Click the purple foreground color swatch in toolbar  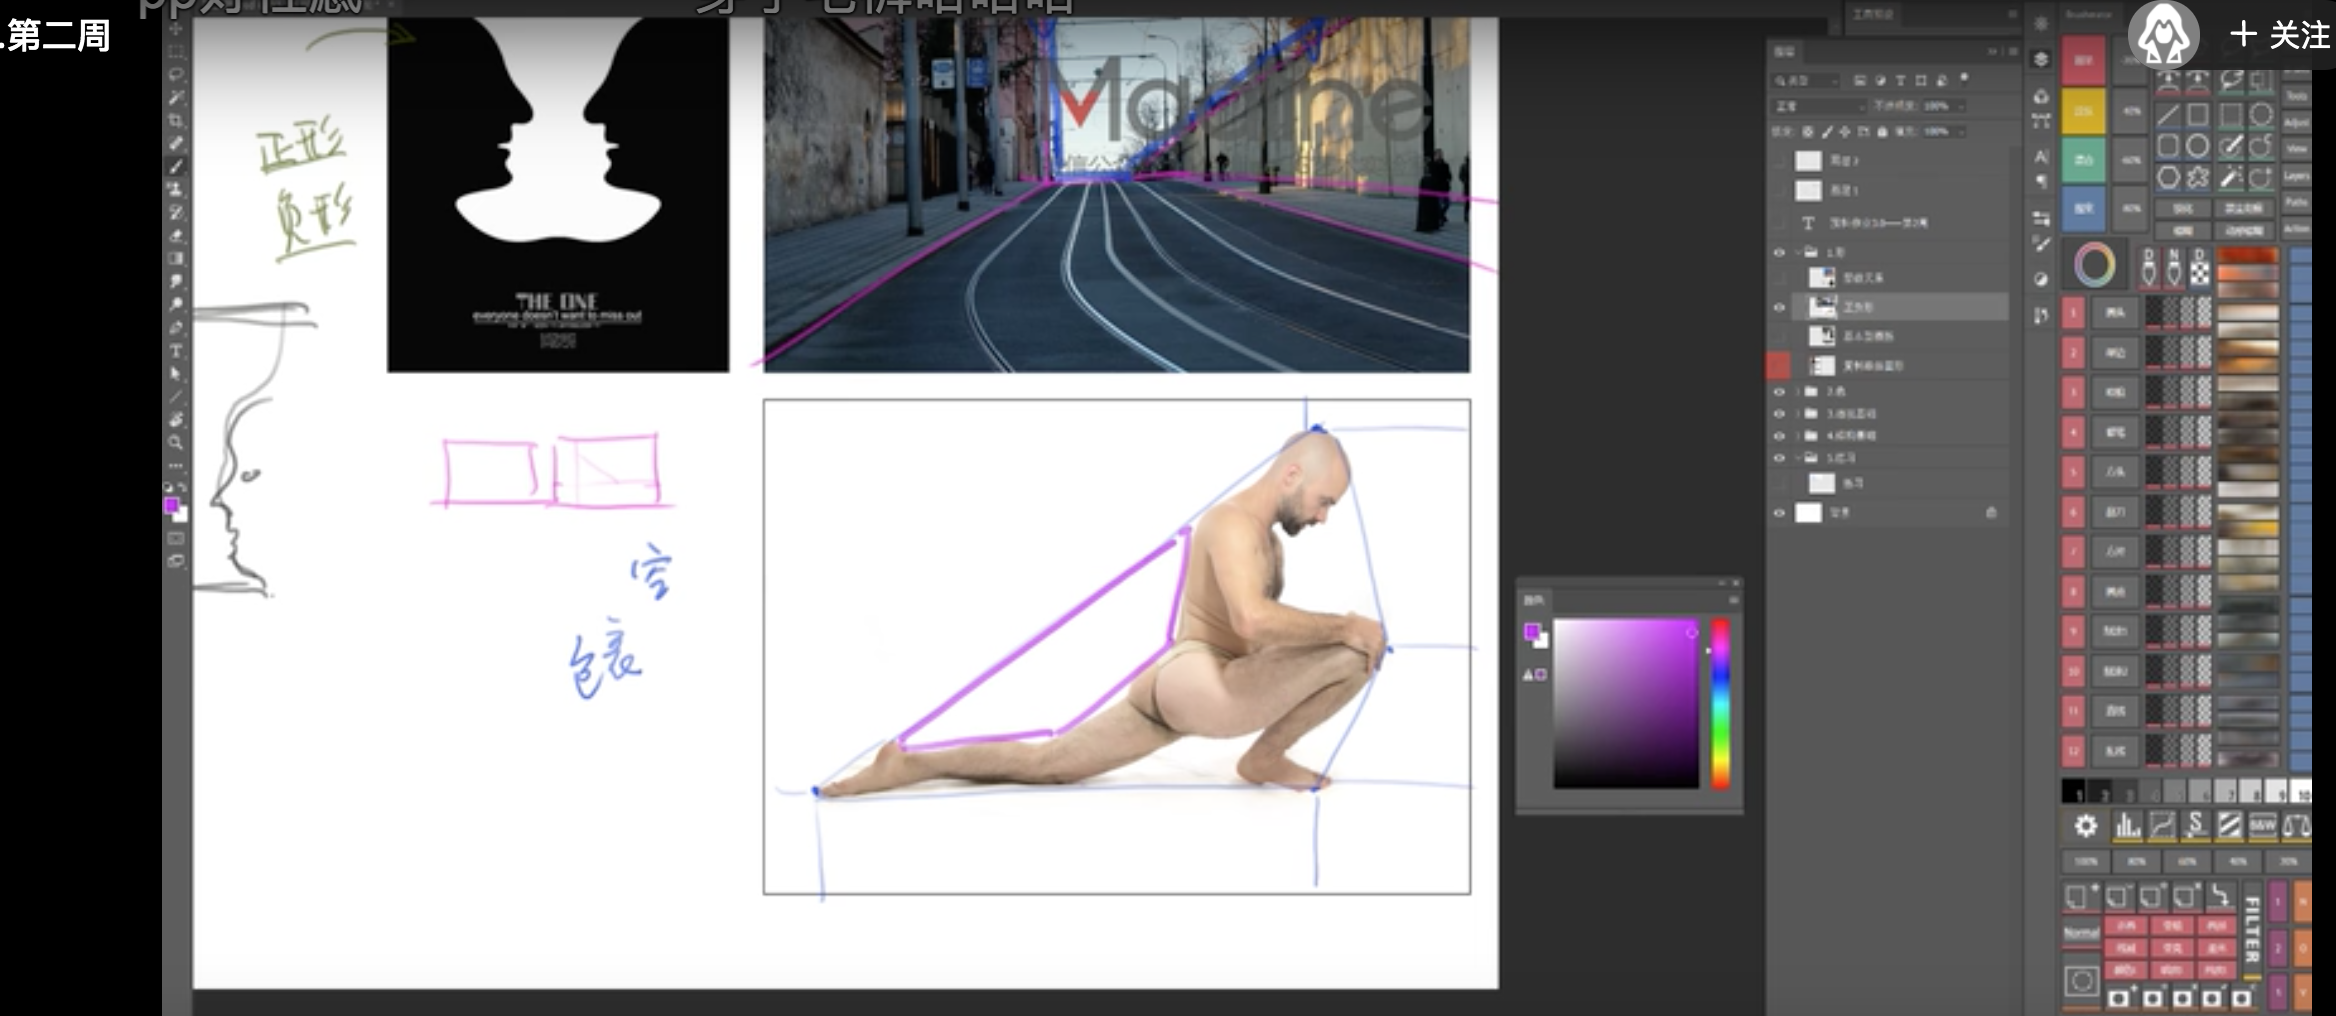tap(171, 506)
